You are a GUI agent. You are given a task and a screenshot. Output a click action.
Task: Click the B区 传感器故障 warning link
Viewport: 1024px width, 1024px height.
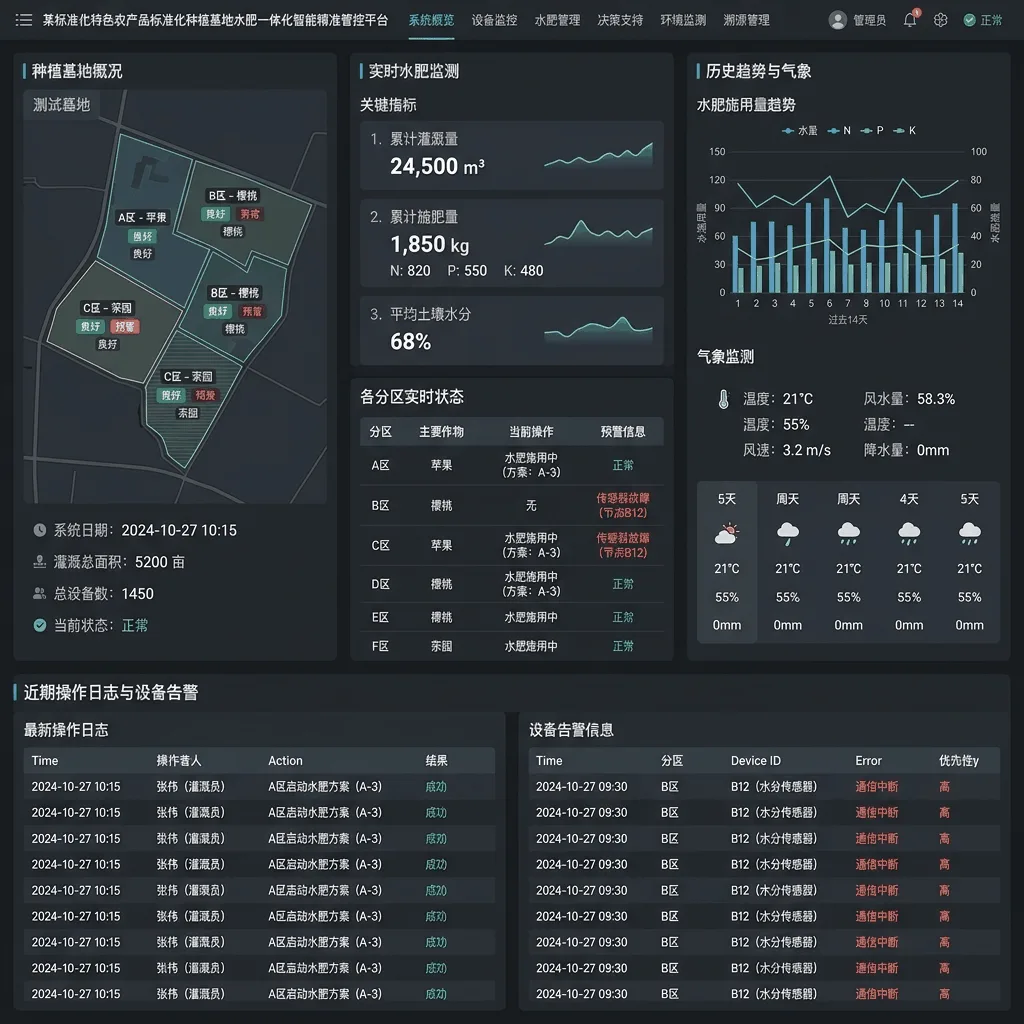point(622,505)
